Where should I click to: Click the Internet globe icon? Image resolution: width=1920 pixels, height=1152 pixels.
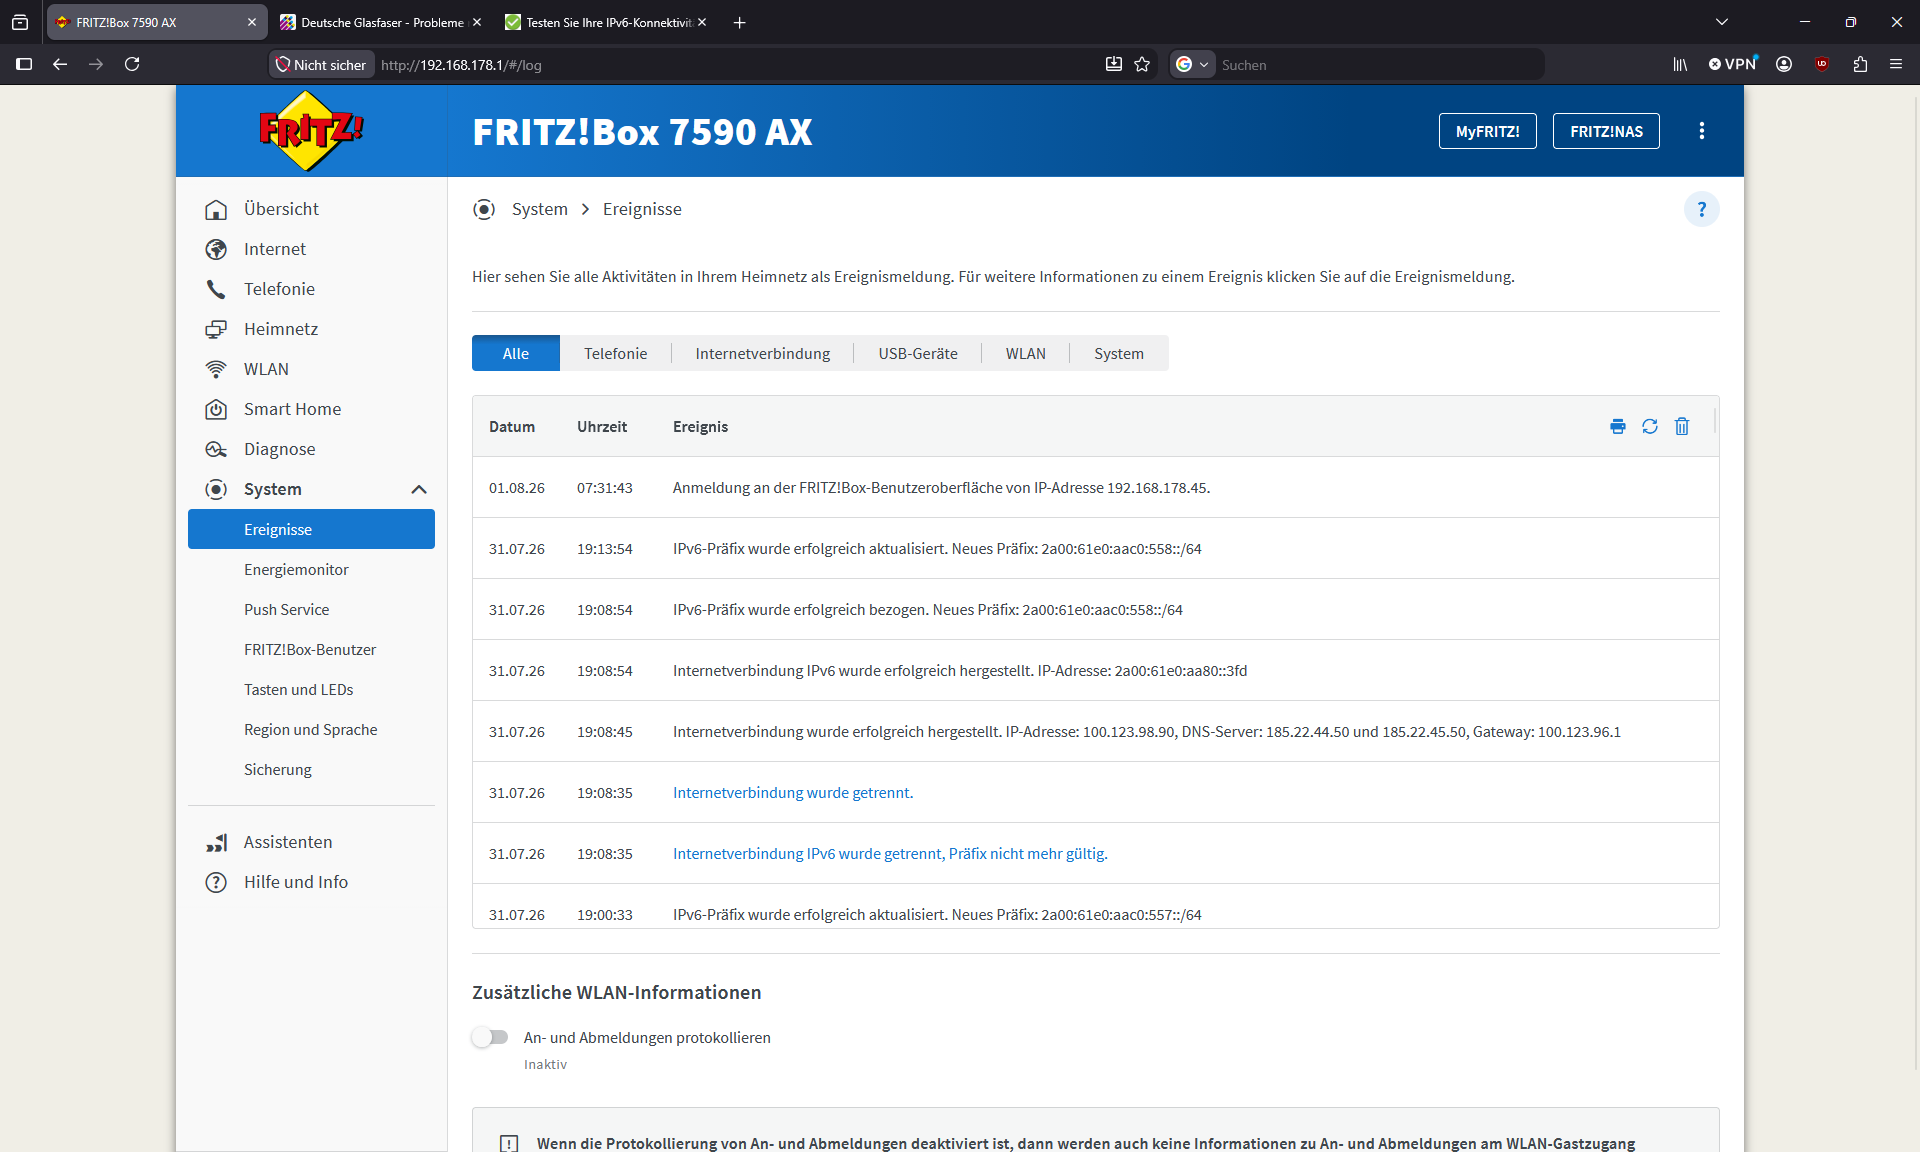[x=216, y=249]
